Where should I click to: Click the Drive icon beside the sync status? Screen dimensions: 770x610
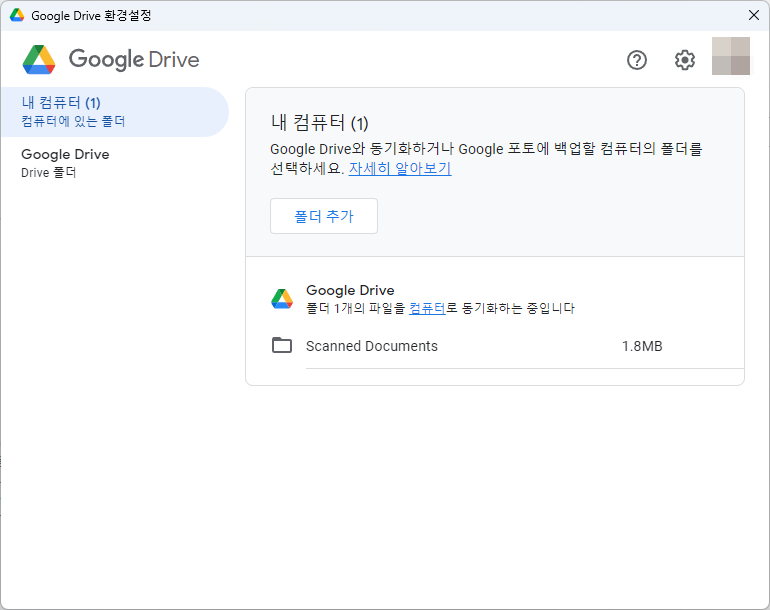point(282,299)
